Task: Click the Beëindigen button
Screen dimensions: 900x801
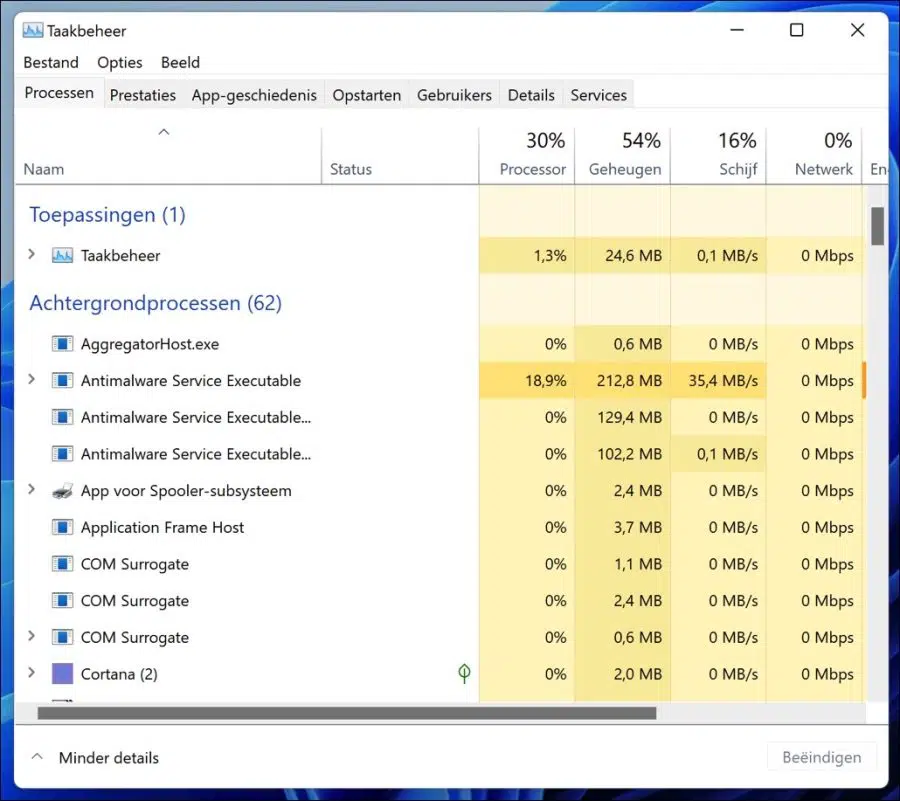Action: point(821,757)
